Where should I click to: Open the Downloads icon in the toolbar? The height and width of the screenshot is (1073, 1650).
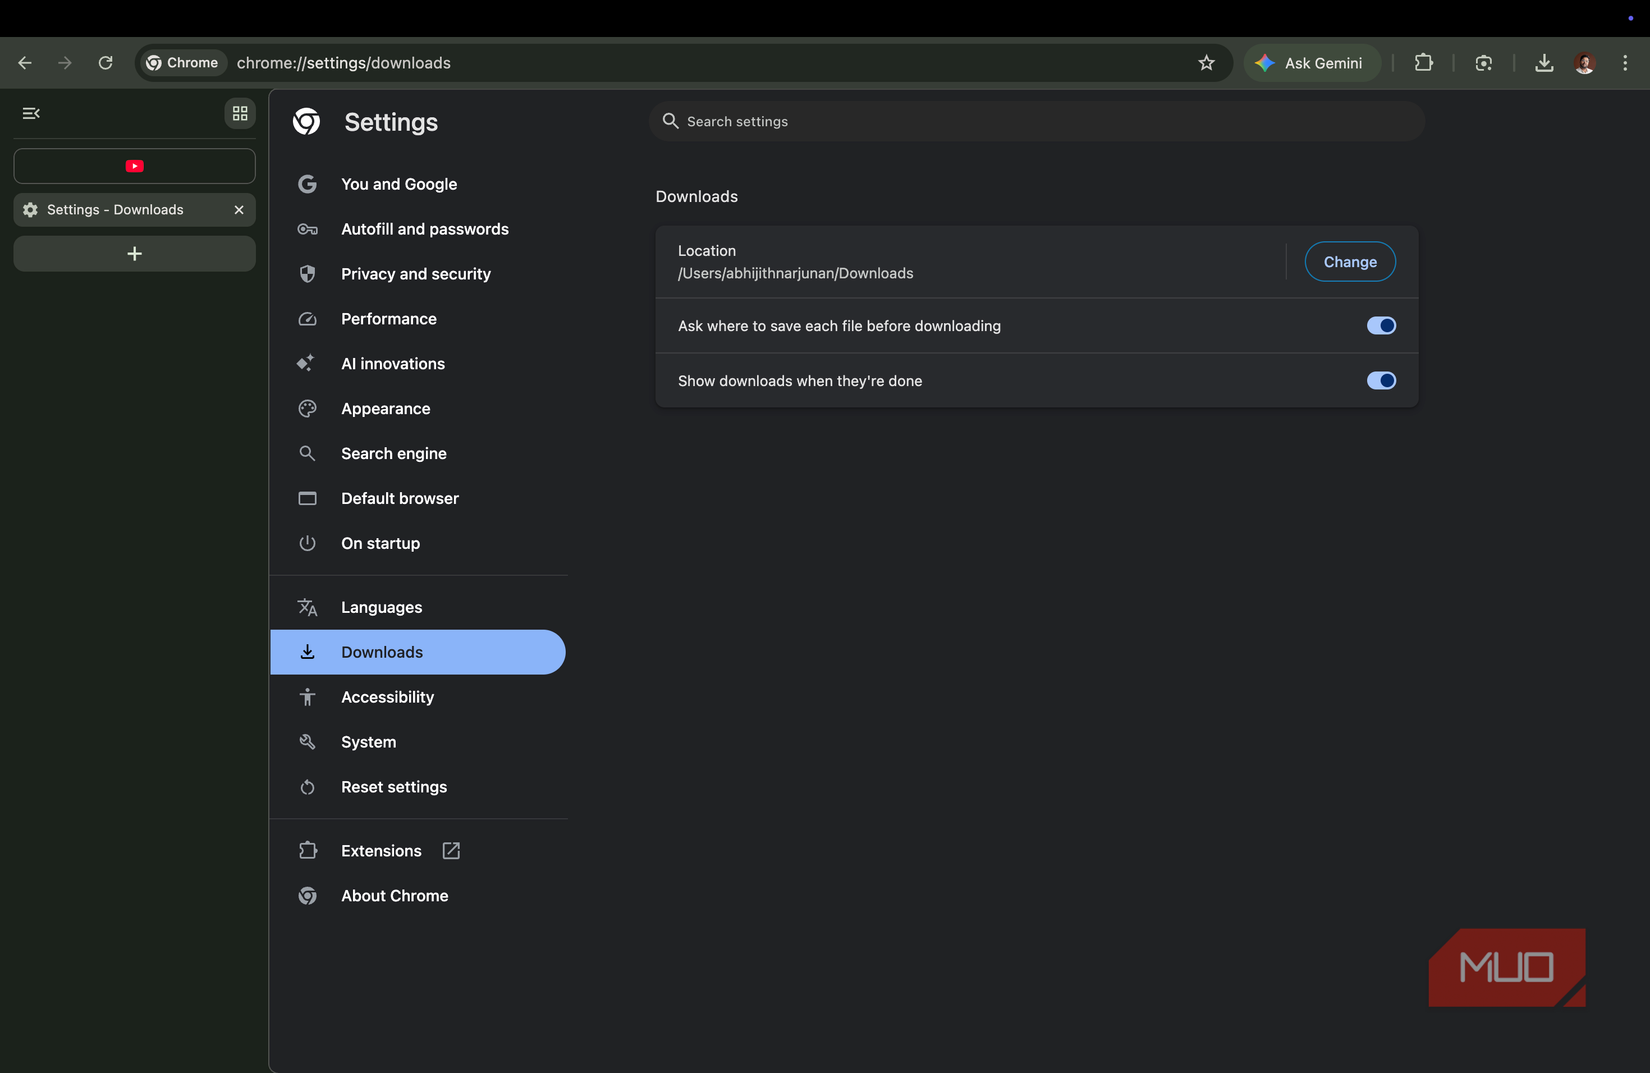(x=1544, y=62)
